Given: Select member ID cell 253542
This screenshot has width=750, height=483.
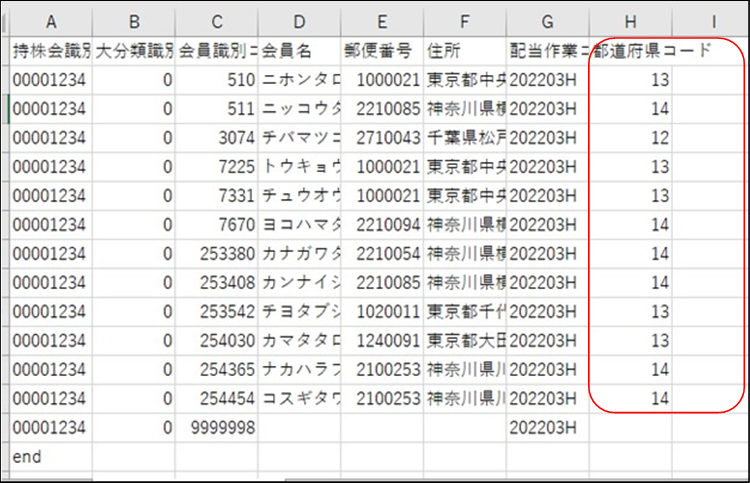Looking at the screenshot, I should [216, 312].
